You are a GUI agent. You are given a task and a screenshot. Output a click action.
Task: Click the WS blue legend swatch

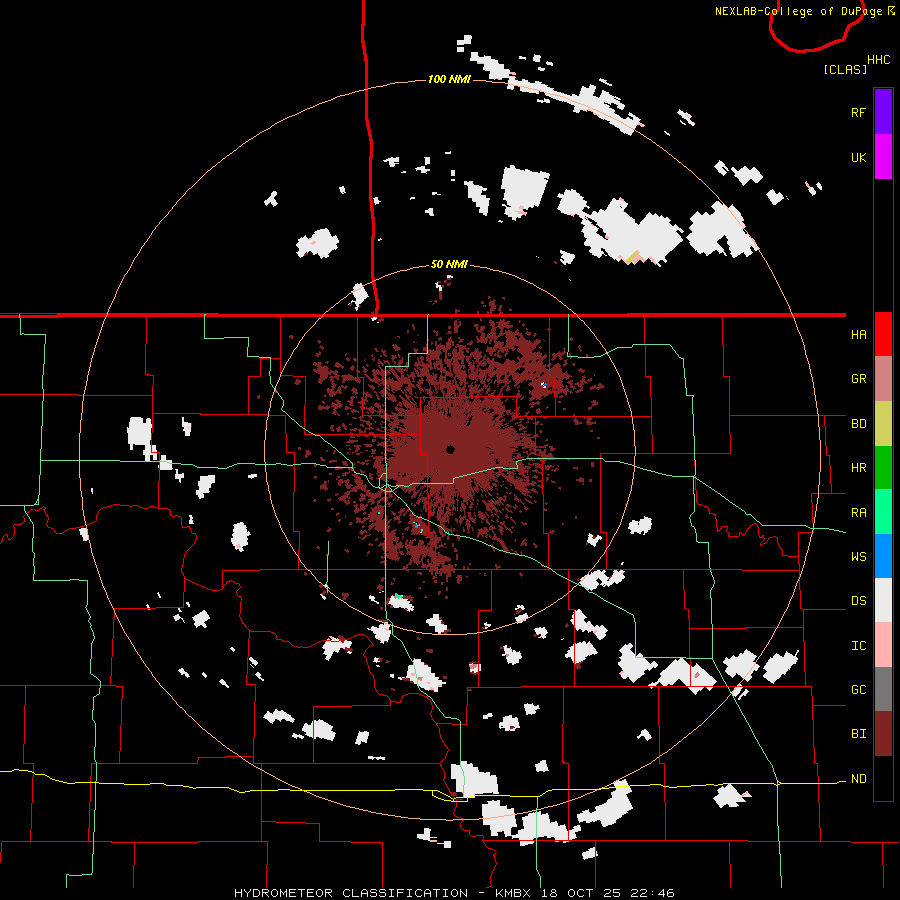pos(883,556)
